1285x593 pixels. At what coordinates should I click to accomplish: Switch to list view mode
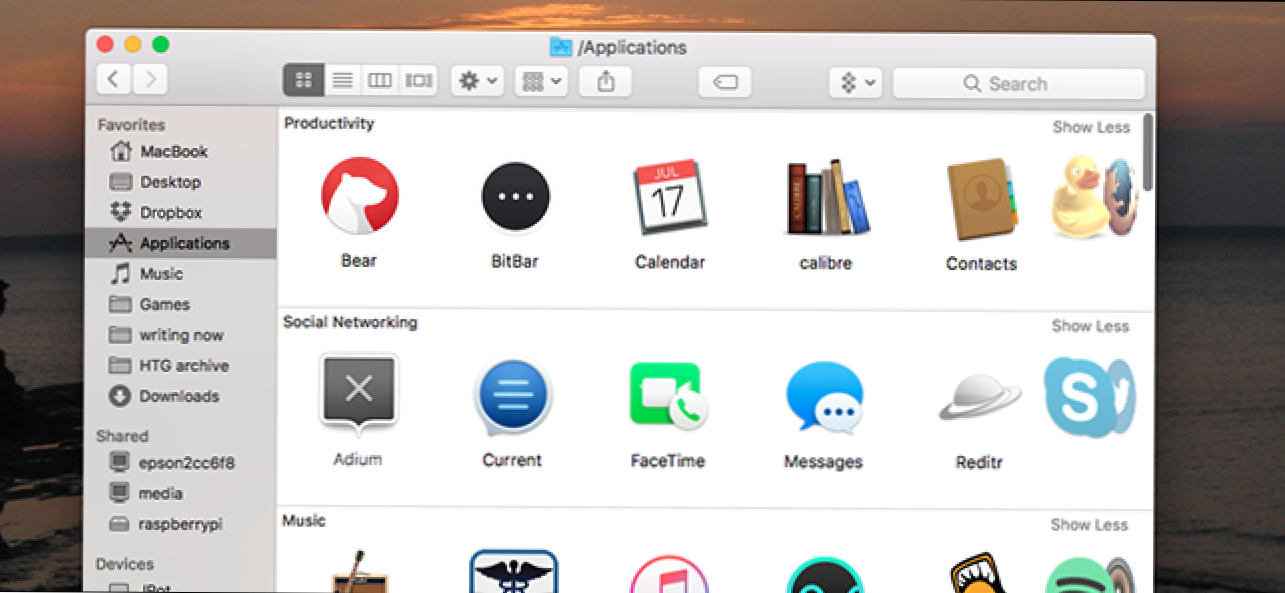(x=342, y=81)
